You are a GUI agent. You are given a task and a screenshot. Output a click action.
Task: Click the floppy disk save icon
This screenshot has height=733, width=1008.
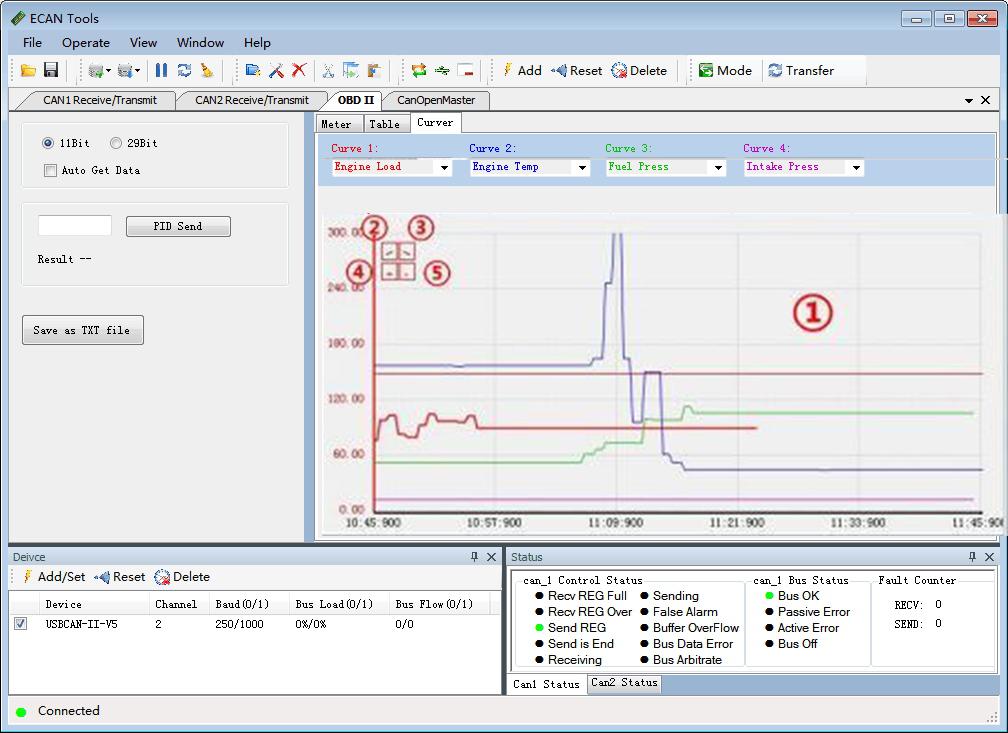[50, 70]
